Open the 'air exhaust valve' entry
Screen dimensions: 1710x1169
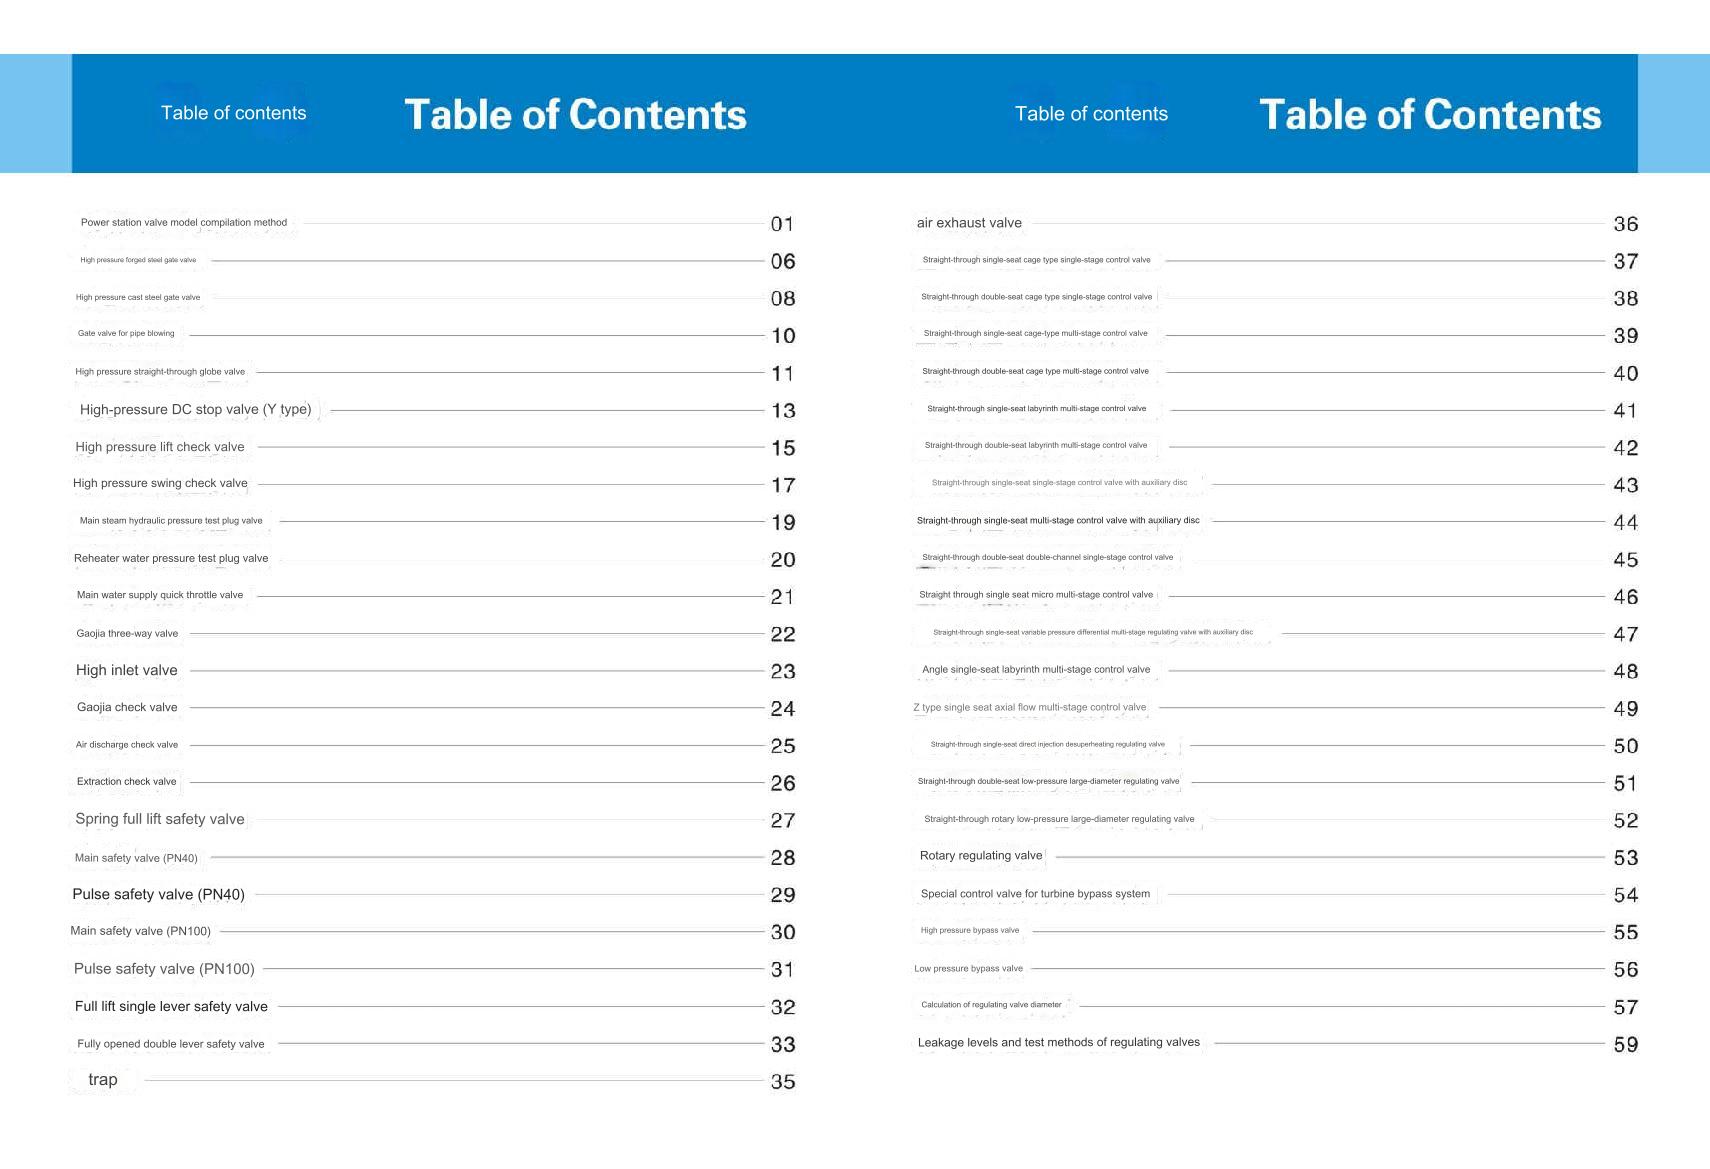coord(969,223)
